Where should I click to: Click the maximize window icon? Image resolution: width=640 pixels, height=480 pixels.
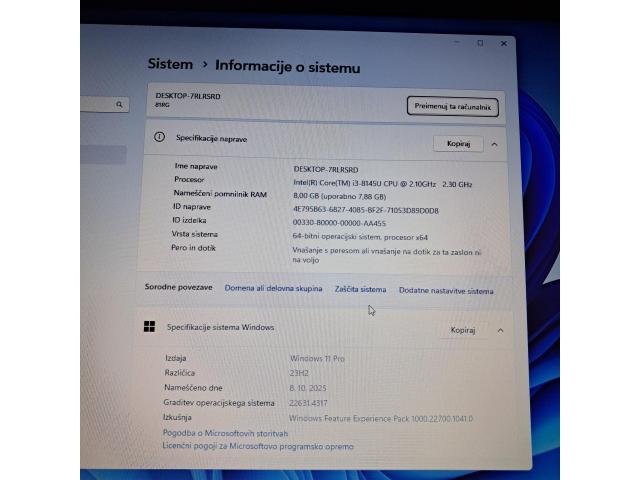[x=480, y=43]
